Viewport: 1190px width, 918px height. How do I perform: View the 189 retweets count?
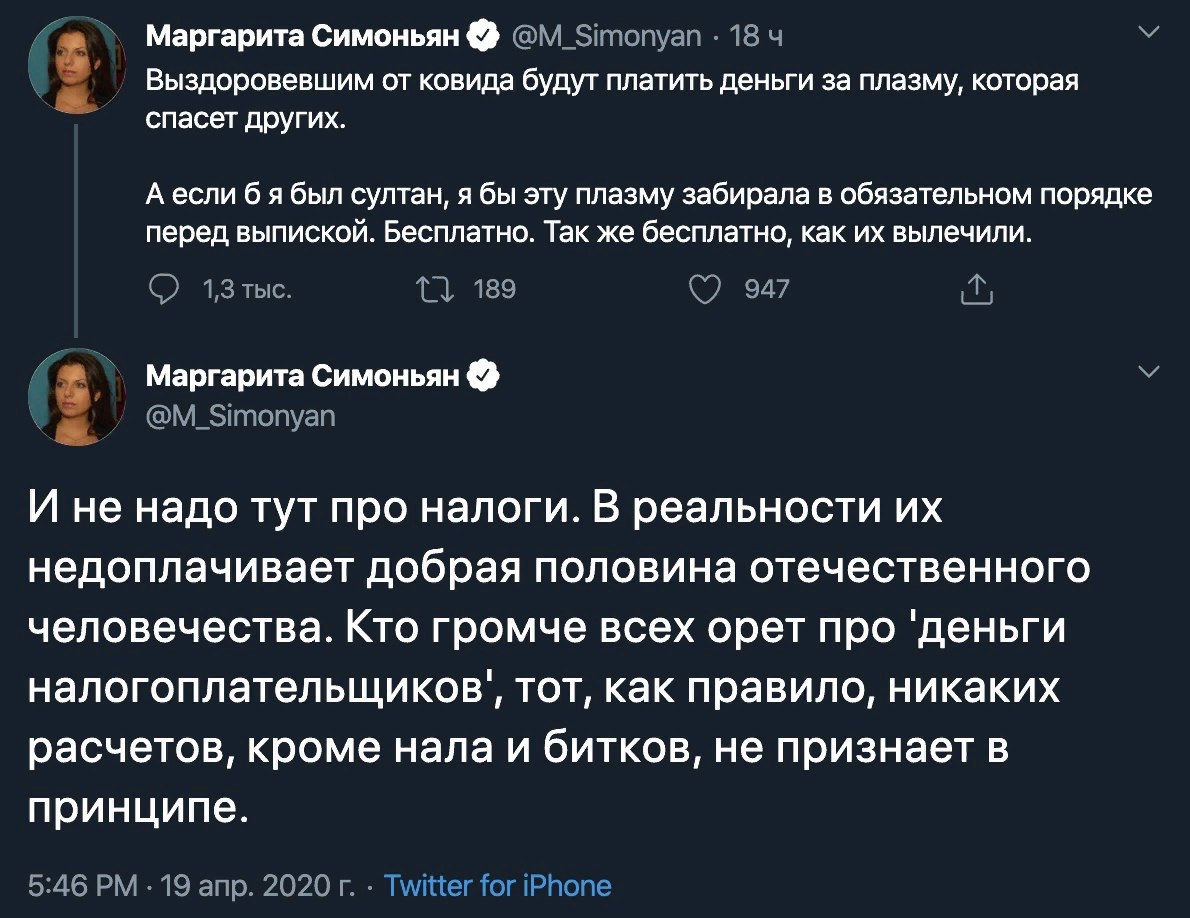tap(494, 289)
